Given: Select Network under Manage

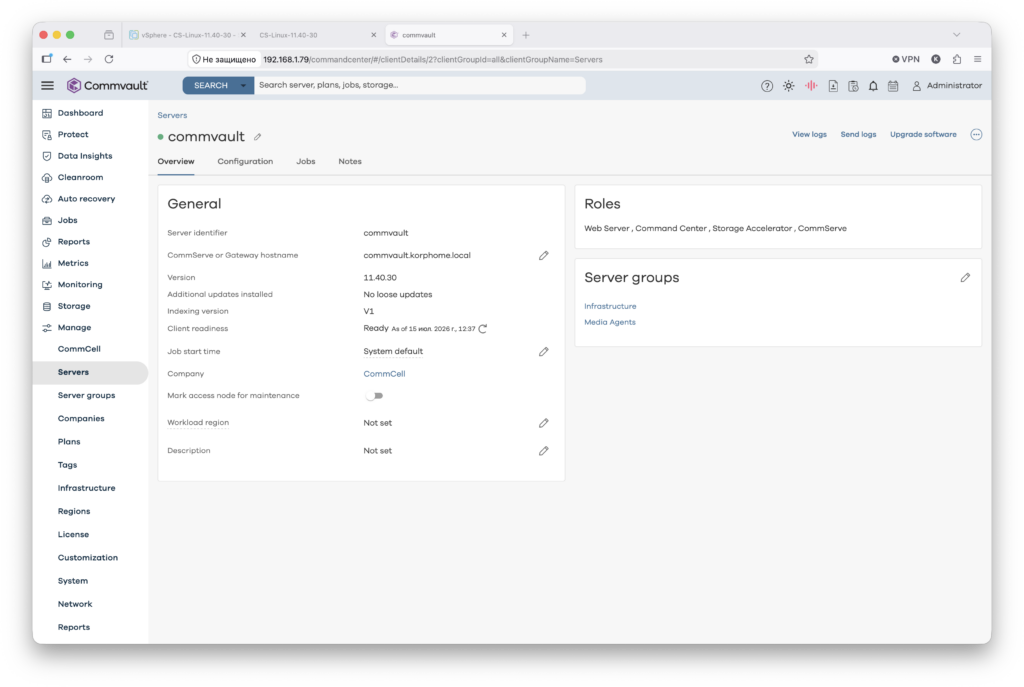Looking at the screenshot, I should coord(75,604).
